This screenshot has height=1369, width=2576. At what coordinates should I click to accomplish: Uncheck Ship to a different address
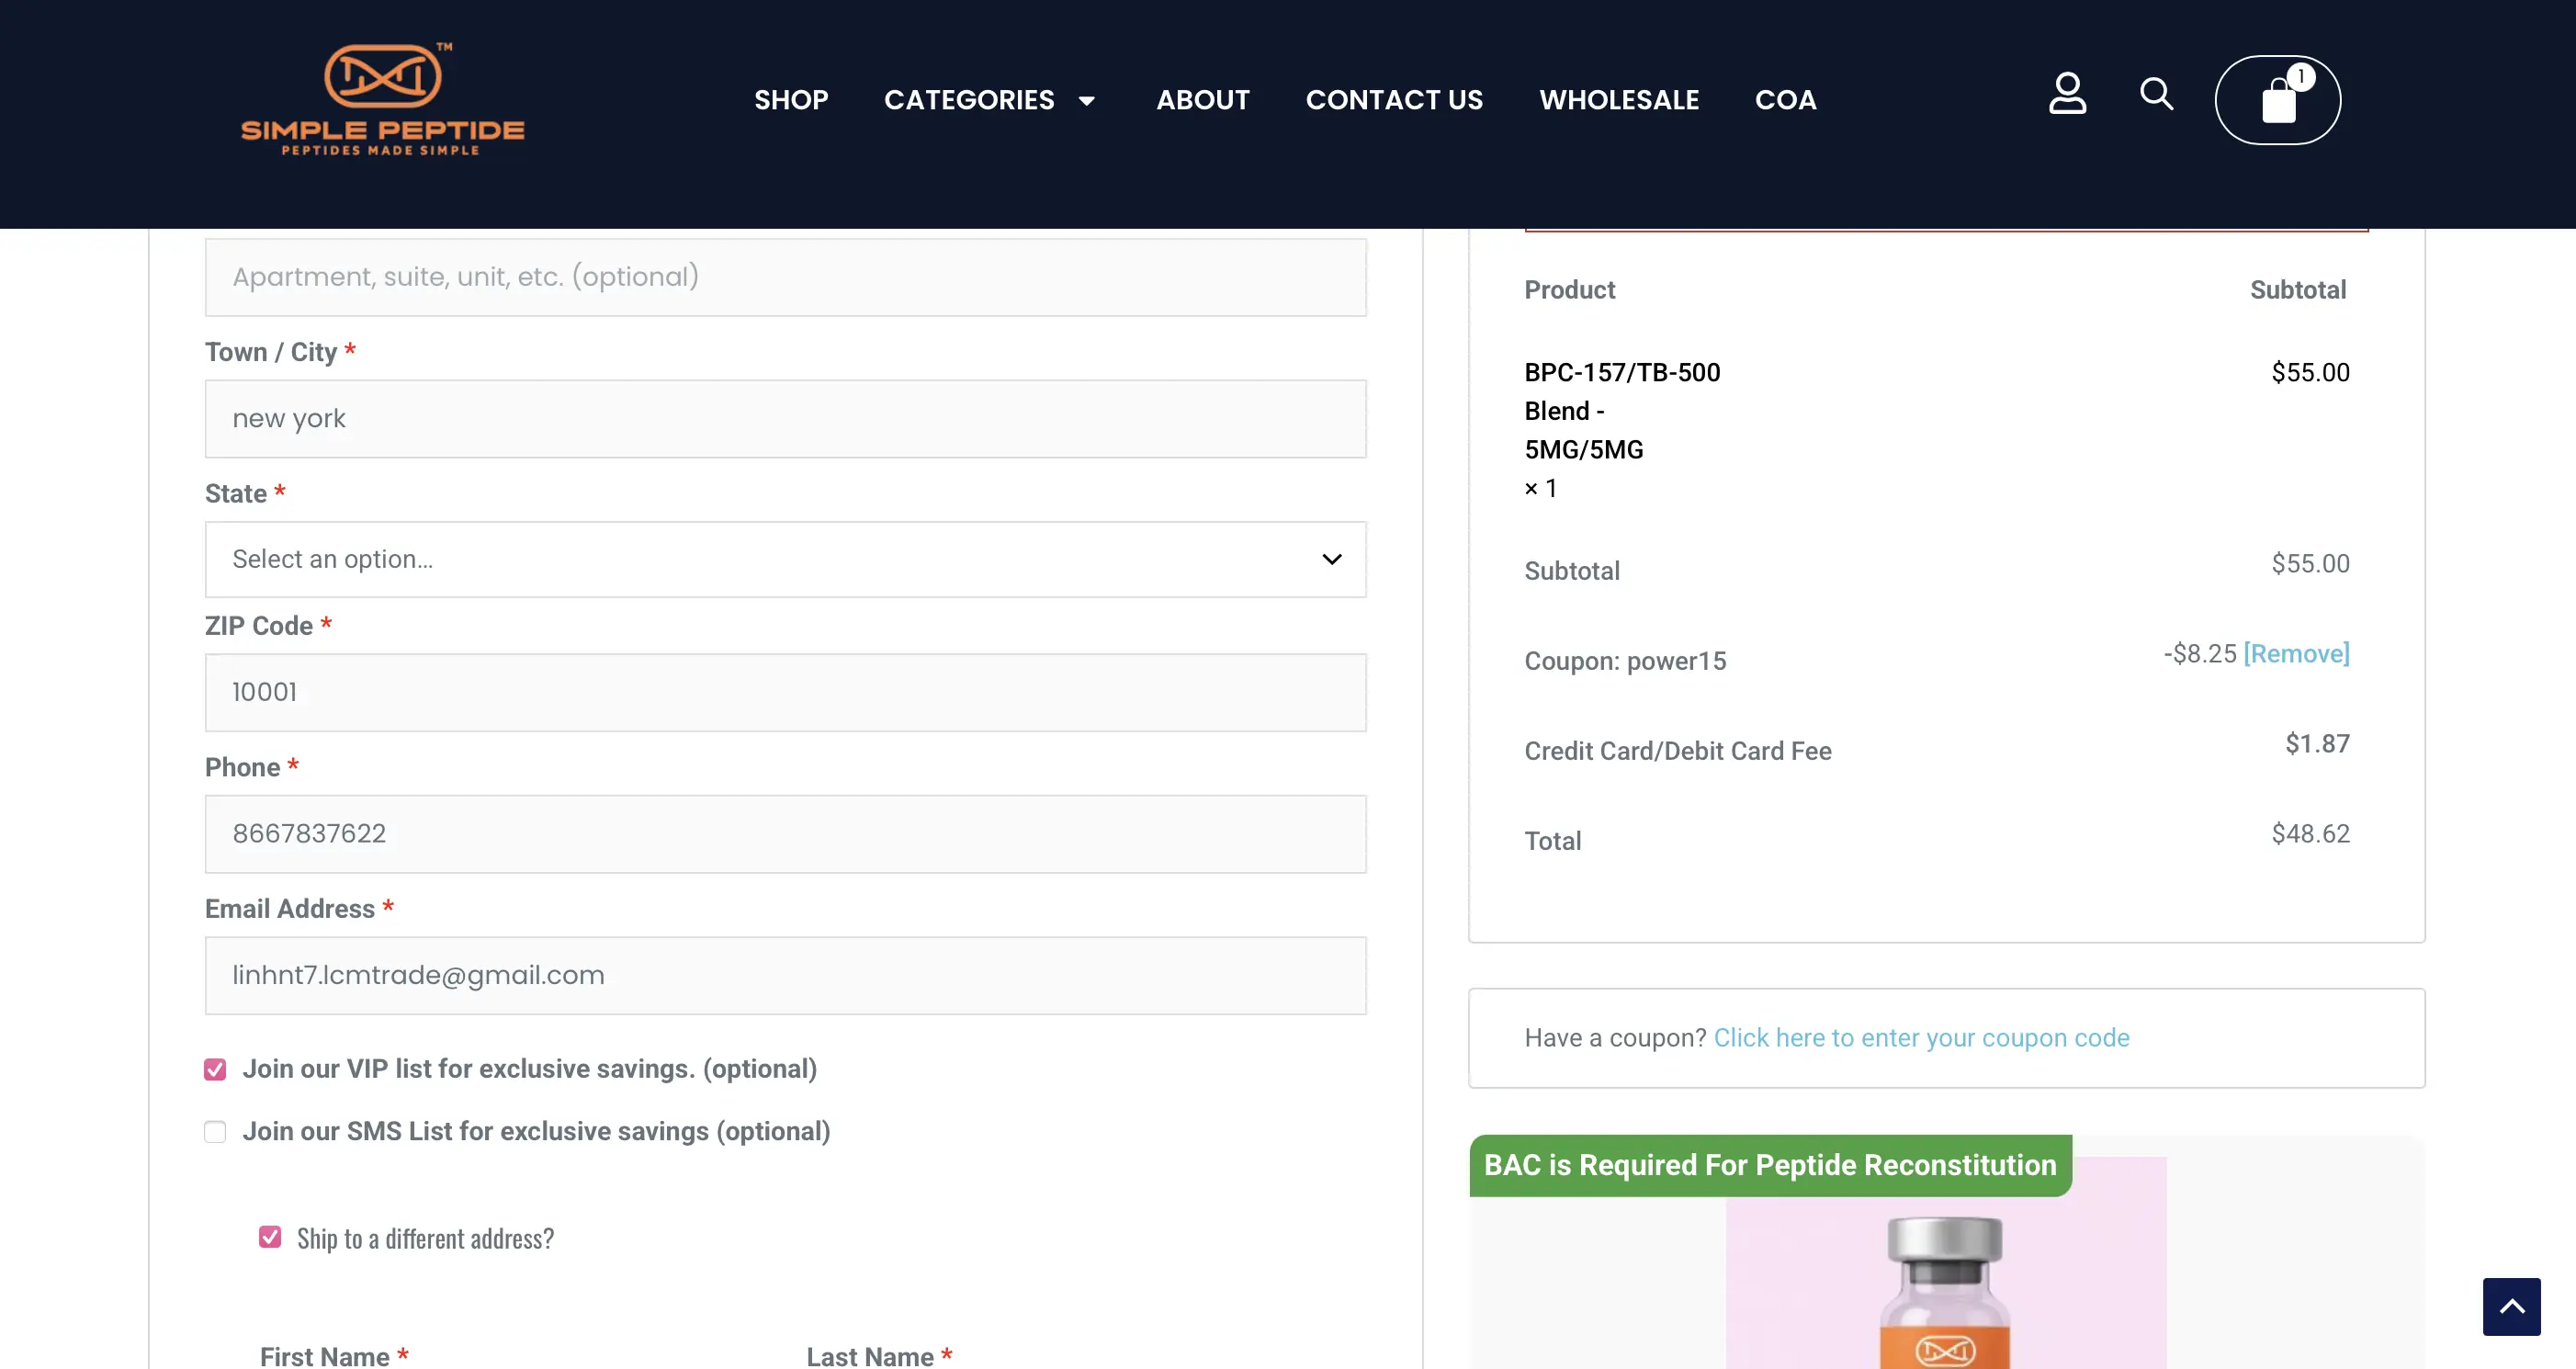(x=270, y=1237)
